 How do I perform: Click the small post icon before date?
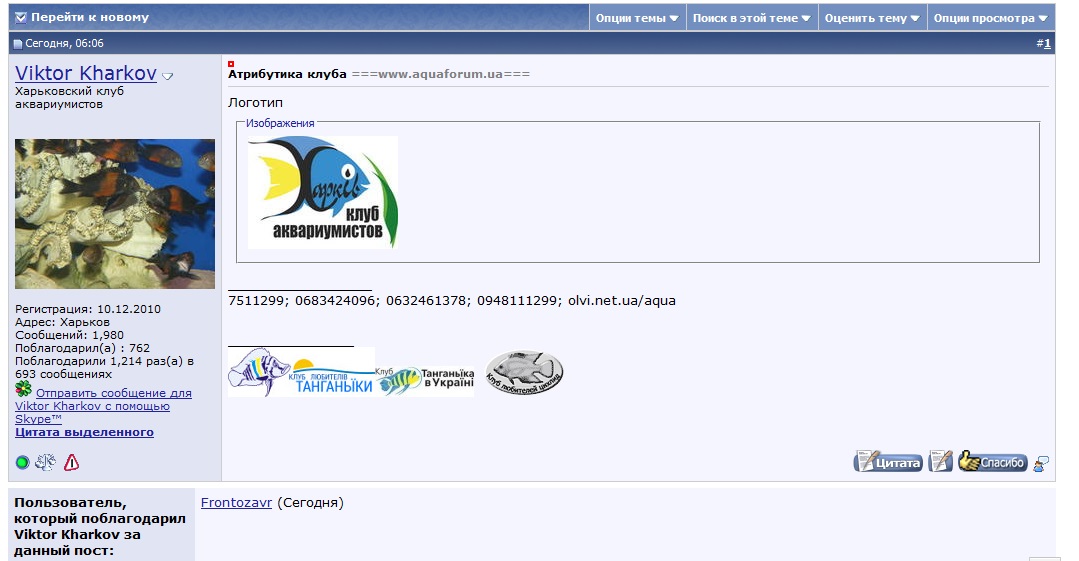tap(18, 44)
